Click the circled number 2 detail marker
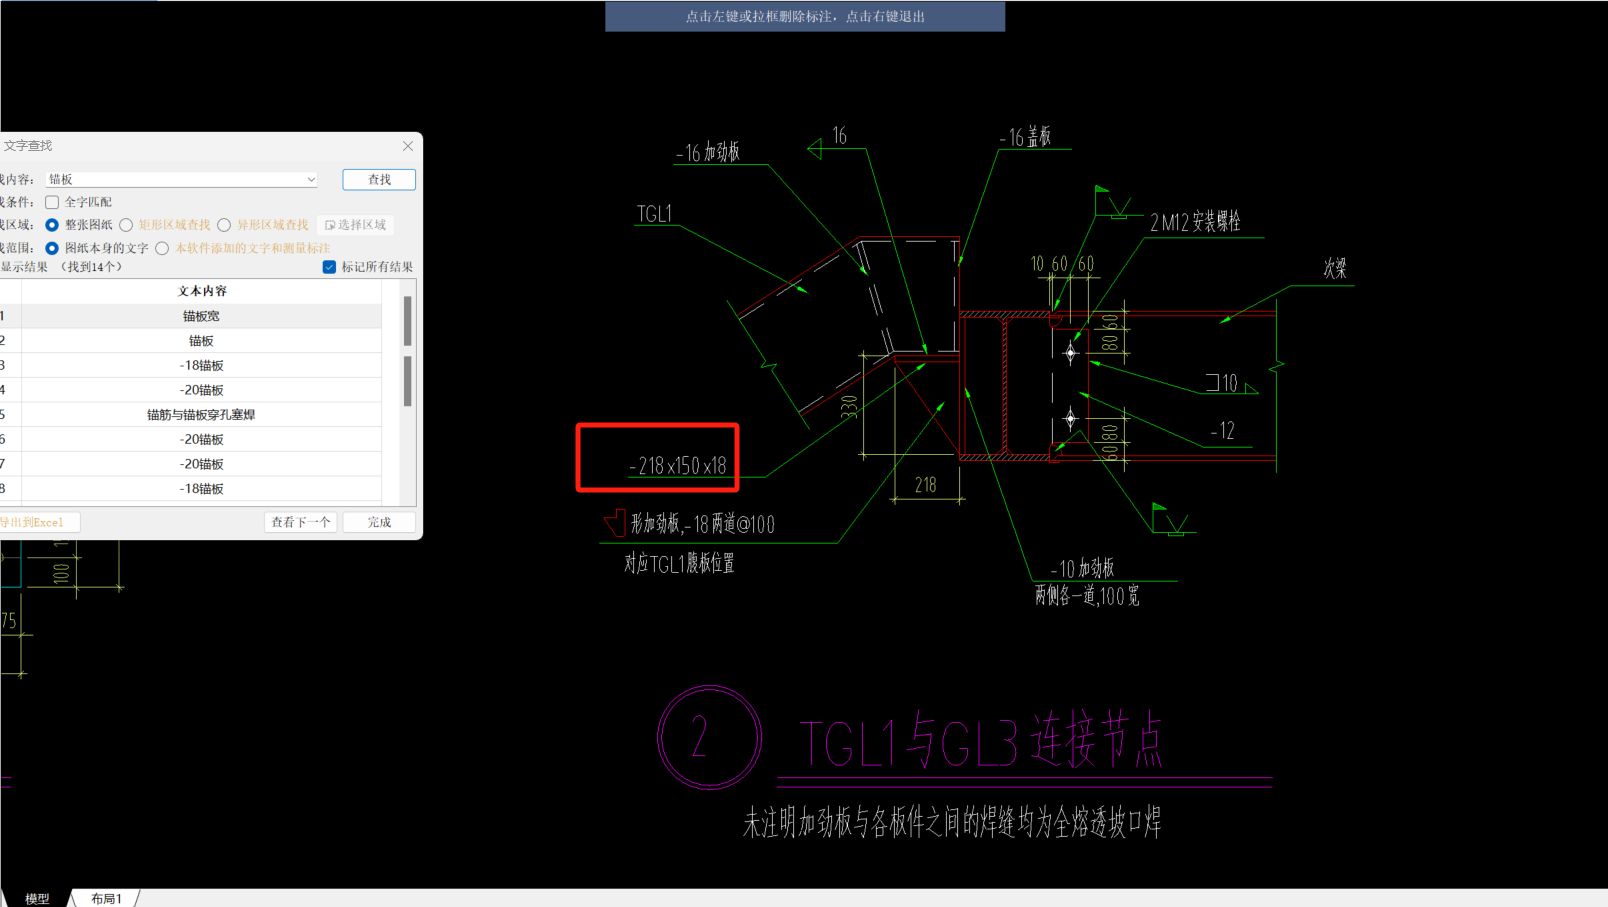Viewport: 1608px width, 907px height. [x=709, y=738]
